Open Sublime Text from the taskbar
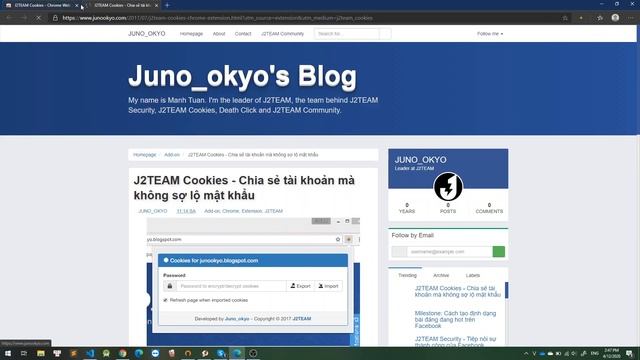The width and height of the screenshot is (640, 360). coord(73,353)
